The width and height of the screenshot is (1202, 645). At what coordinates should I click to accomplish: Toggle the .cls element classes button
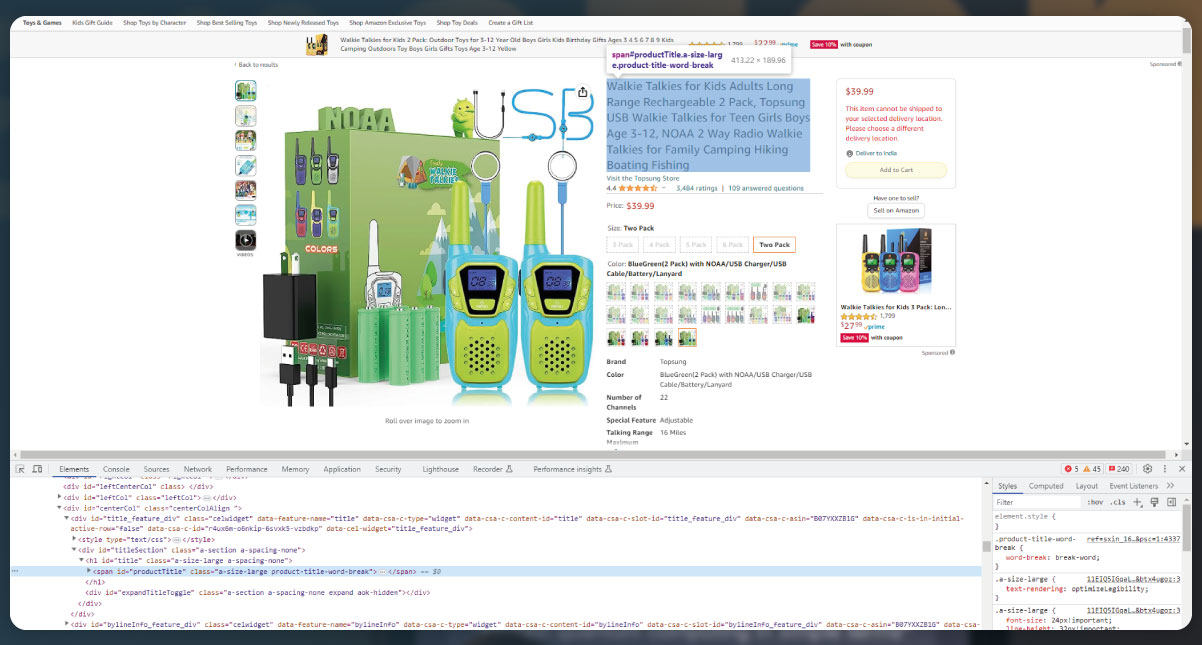pos(1118,502)
